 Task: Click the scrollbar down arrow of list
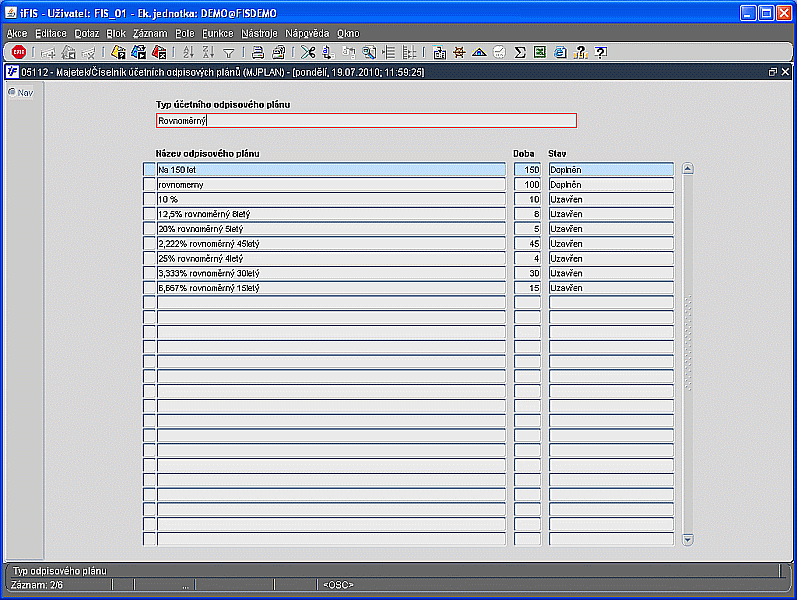coord(687,540)
